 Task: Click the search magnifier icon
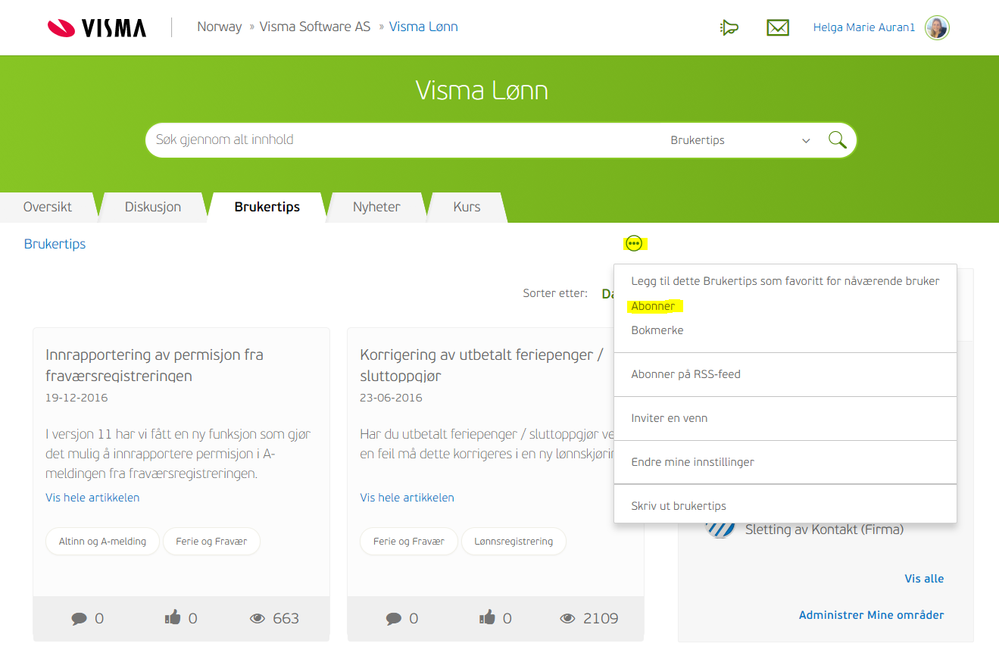[837, 140]
